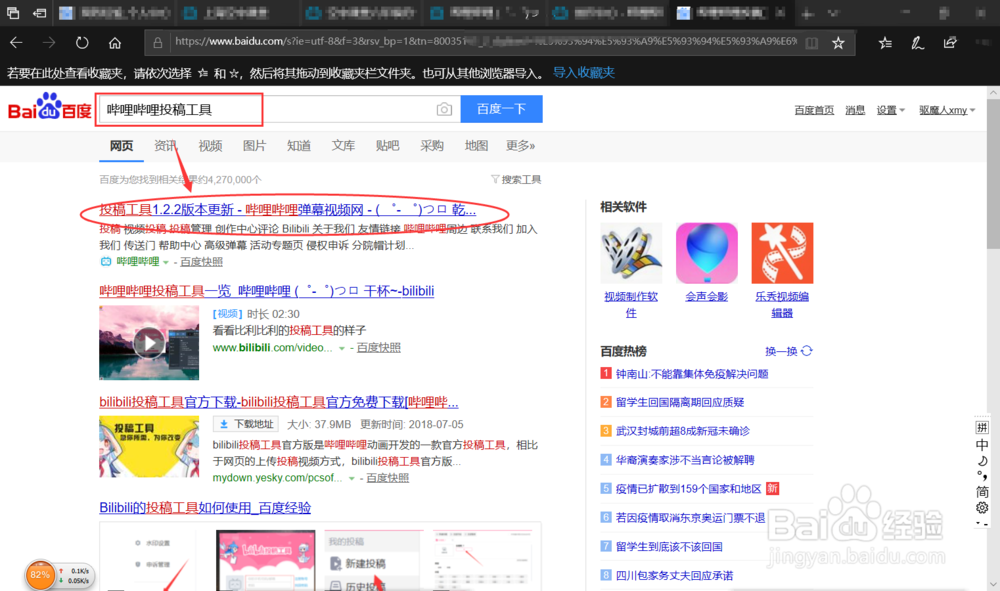Click the camera image search icon
This screenshot has height=591, width=1000.
click(x=445, y=110)
